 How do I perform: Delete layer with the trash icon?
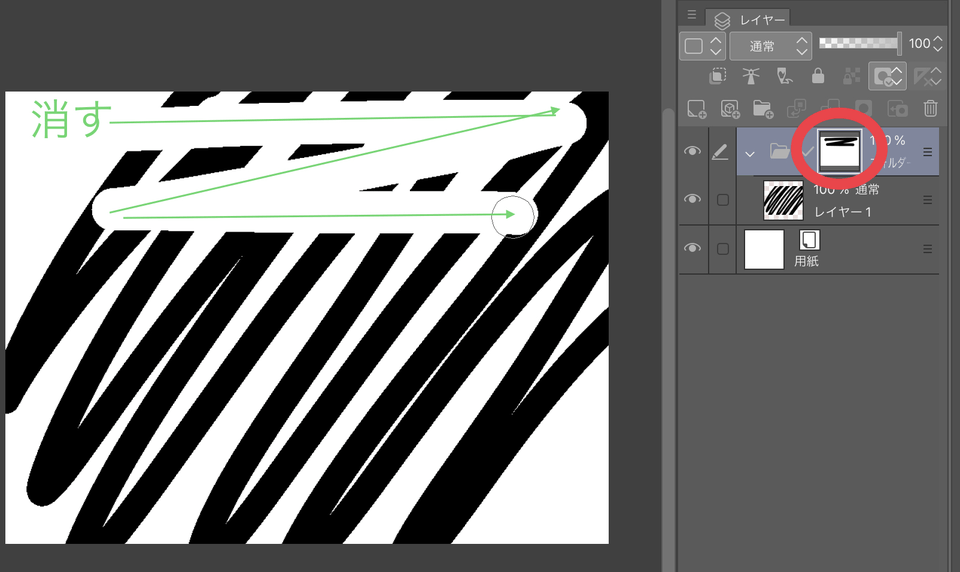coord(931,109)
